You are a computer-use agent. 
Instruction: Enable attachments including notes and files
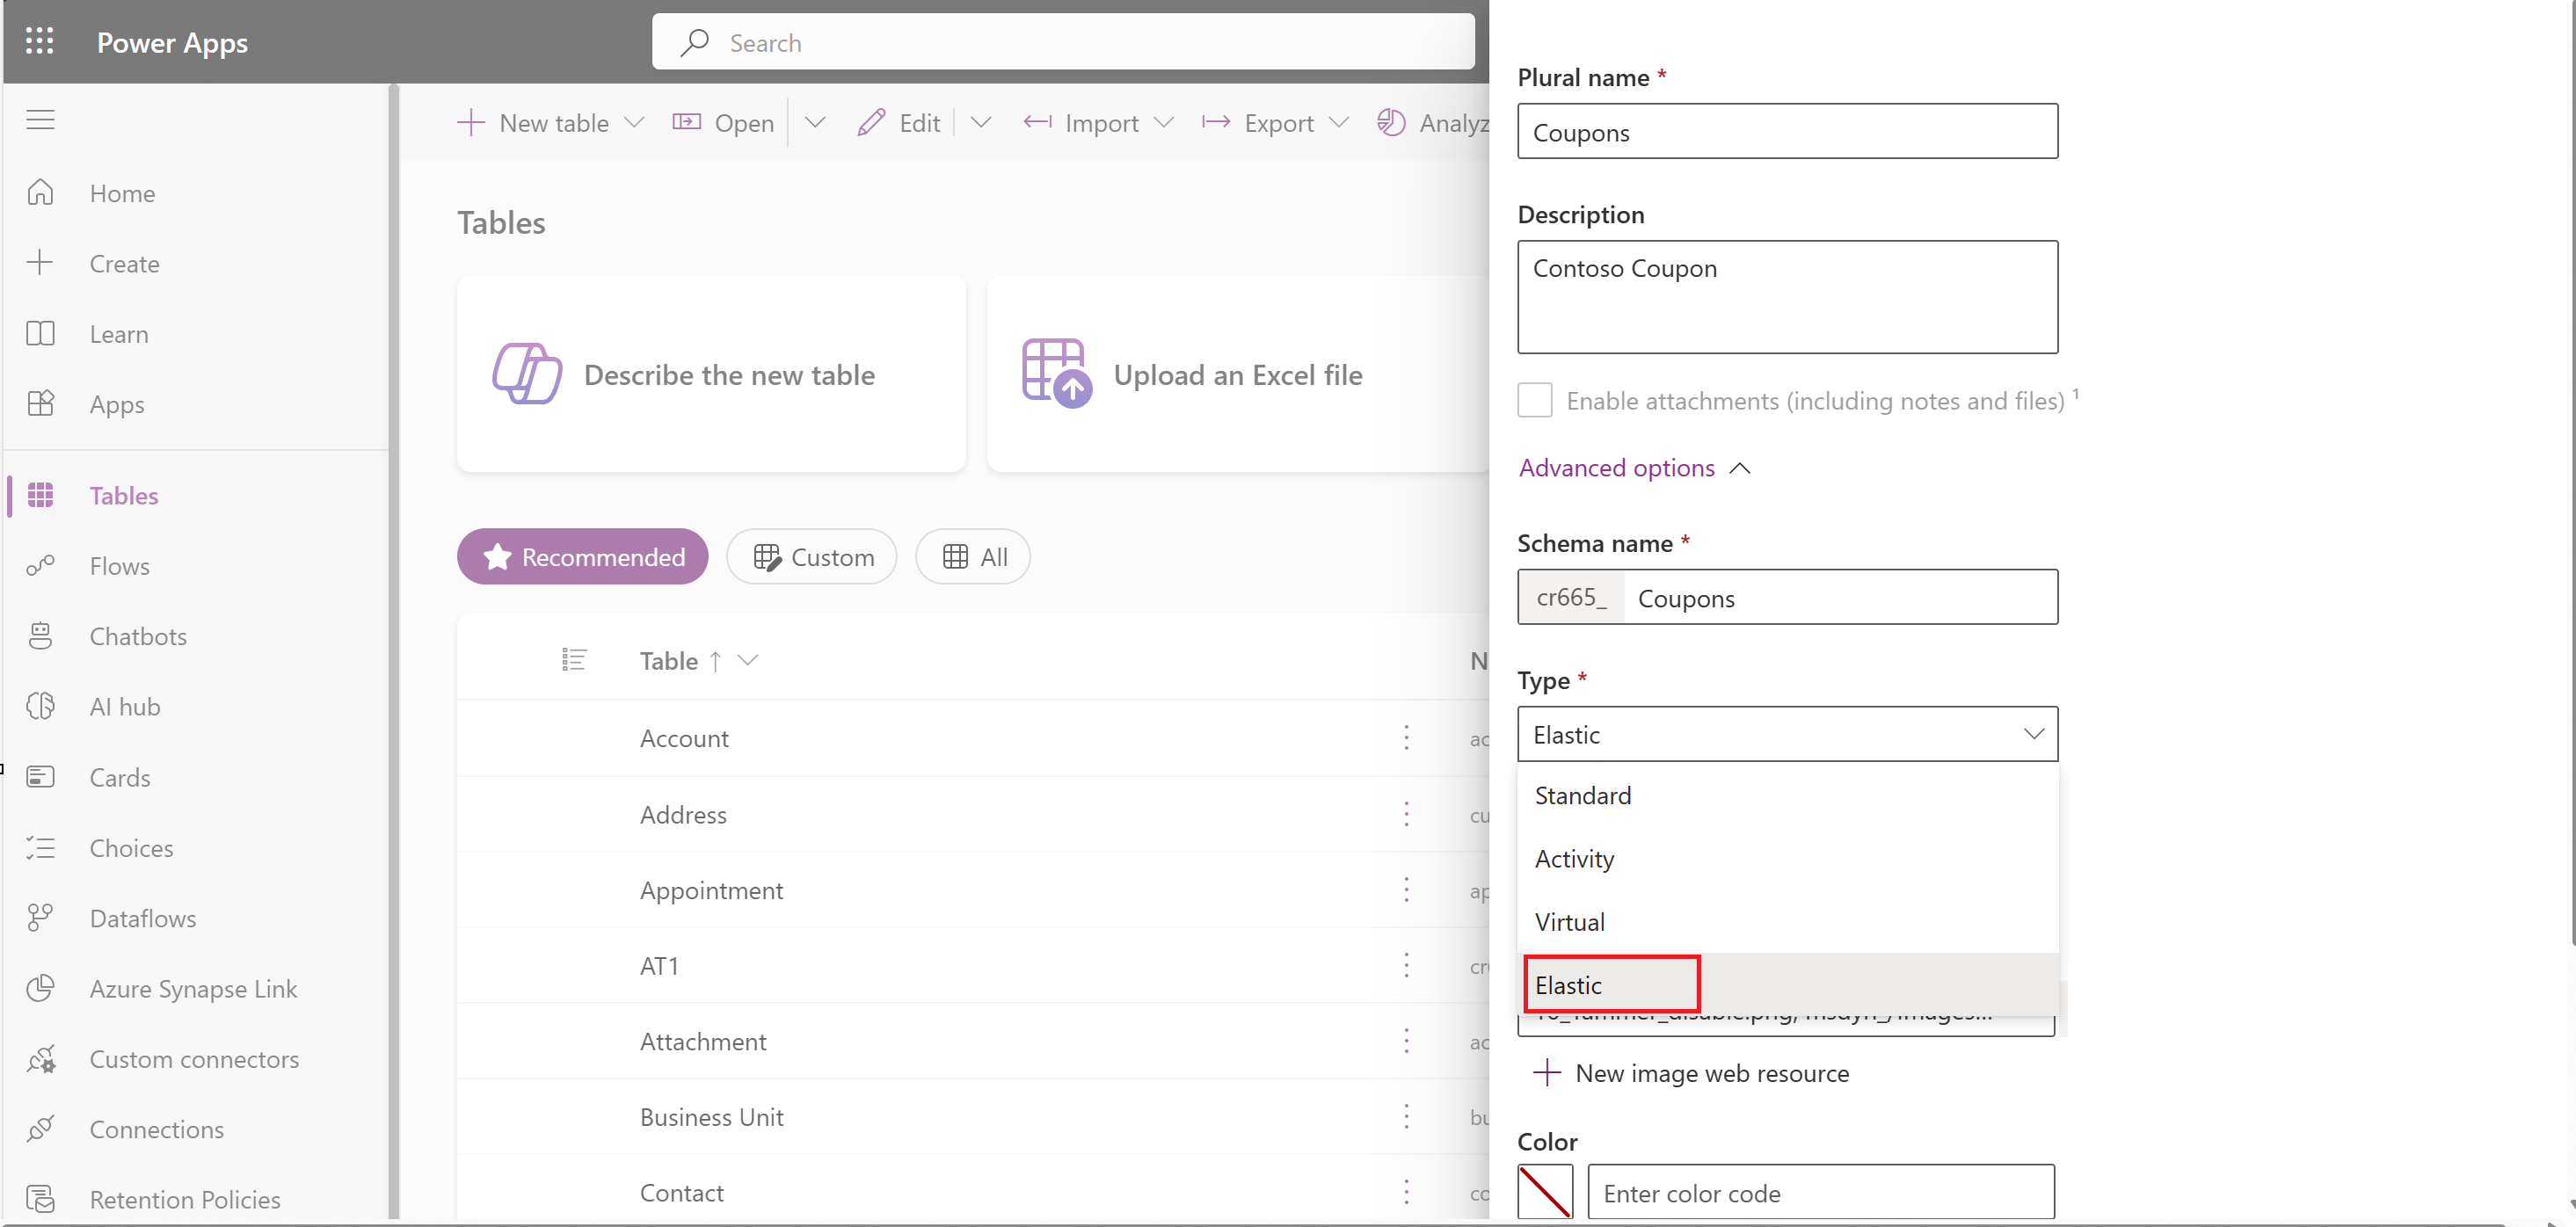(x=1532, y=399)
